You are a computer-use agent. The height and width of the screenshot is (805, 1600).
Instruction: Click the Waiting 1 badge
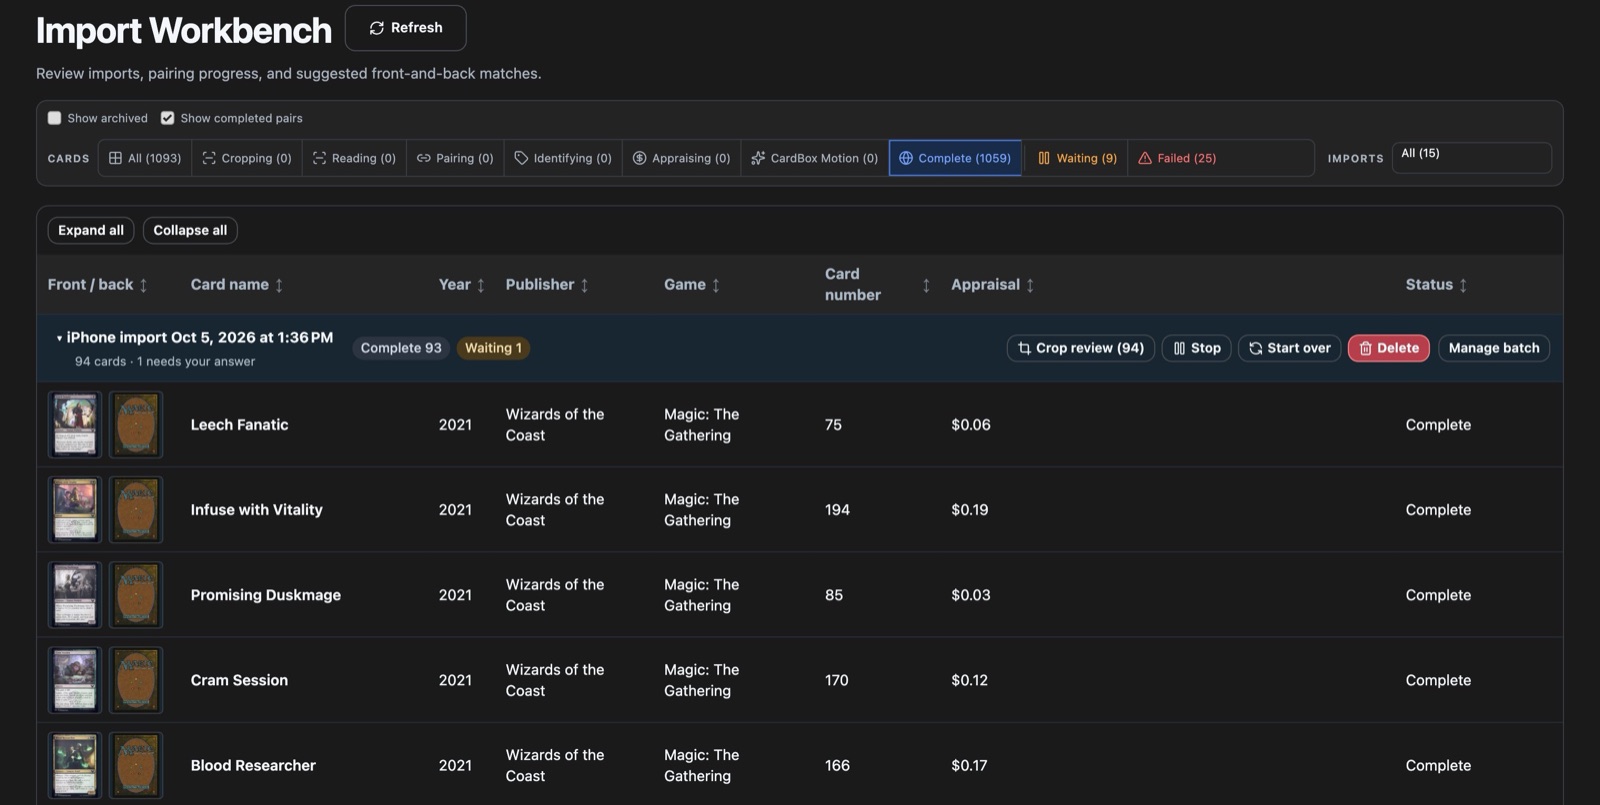(493, 348)
